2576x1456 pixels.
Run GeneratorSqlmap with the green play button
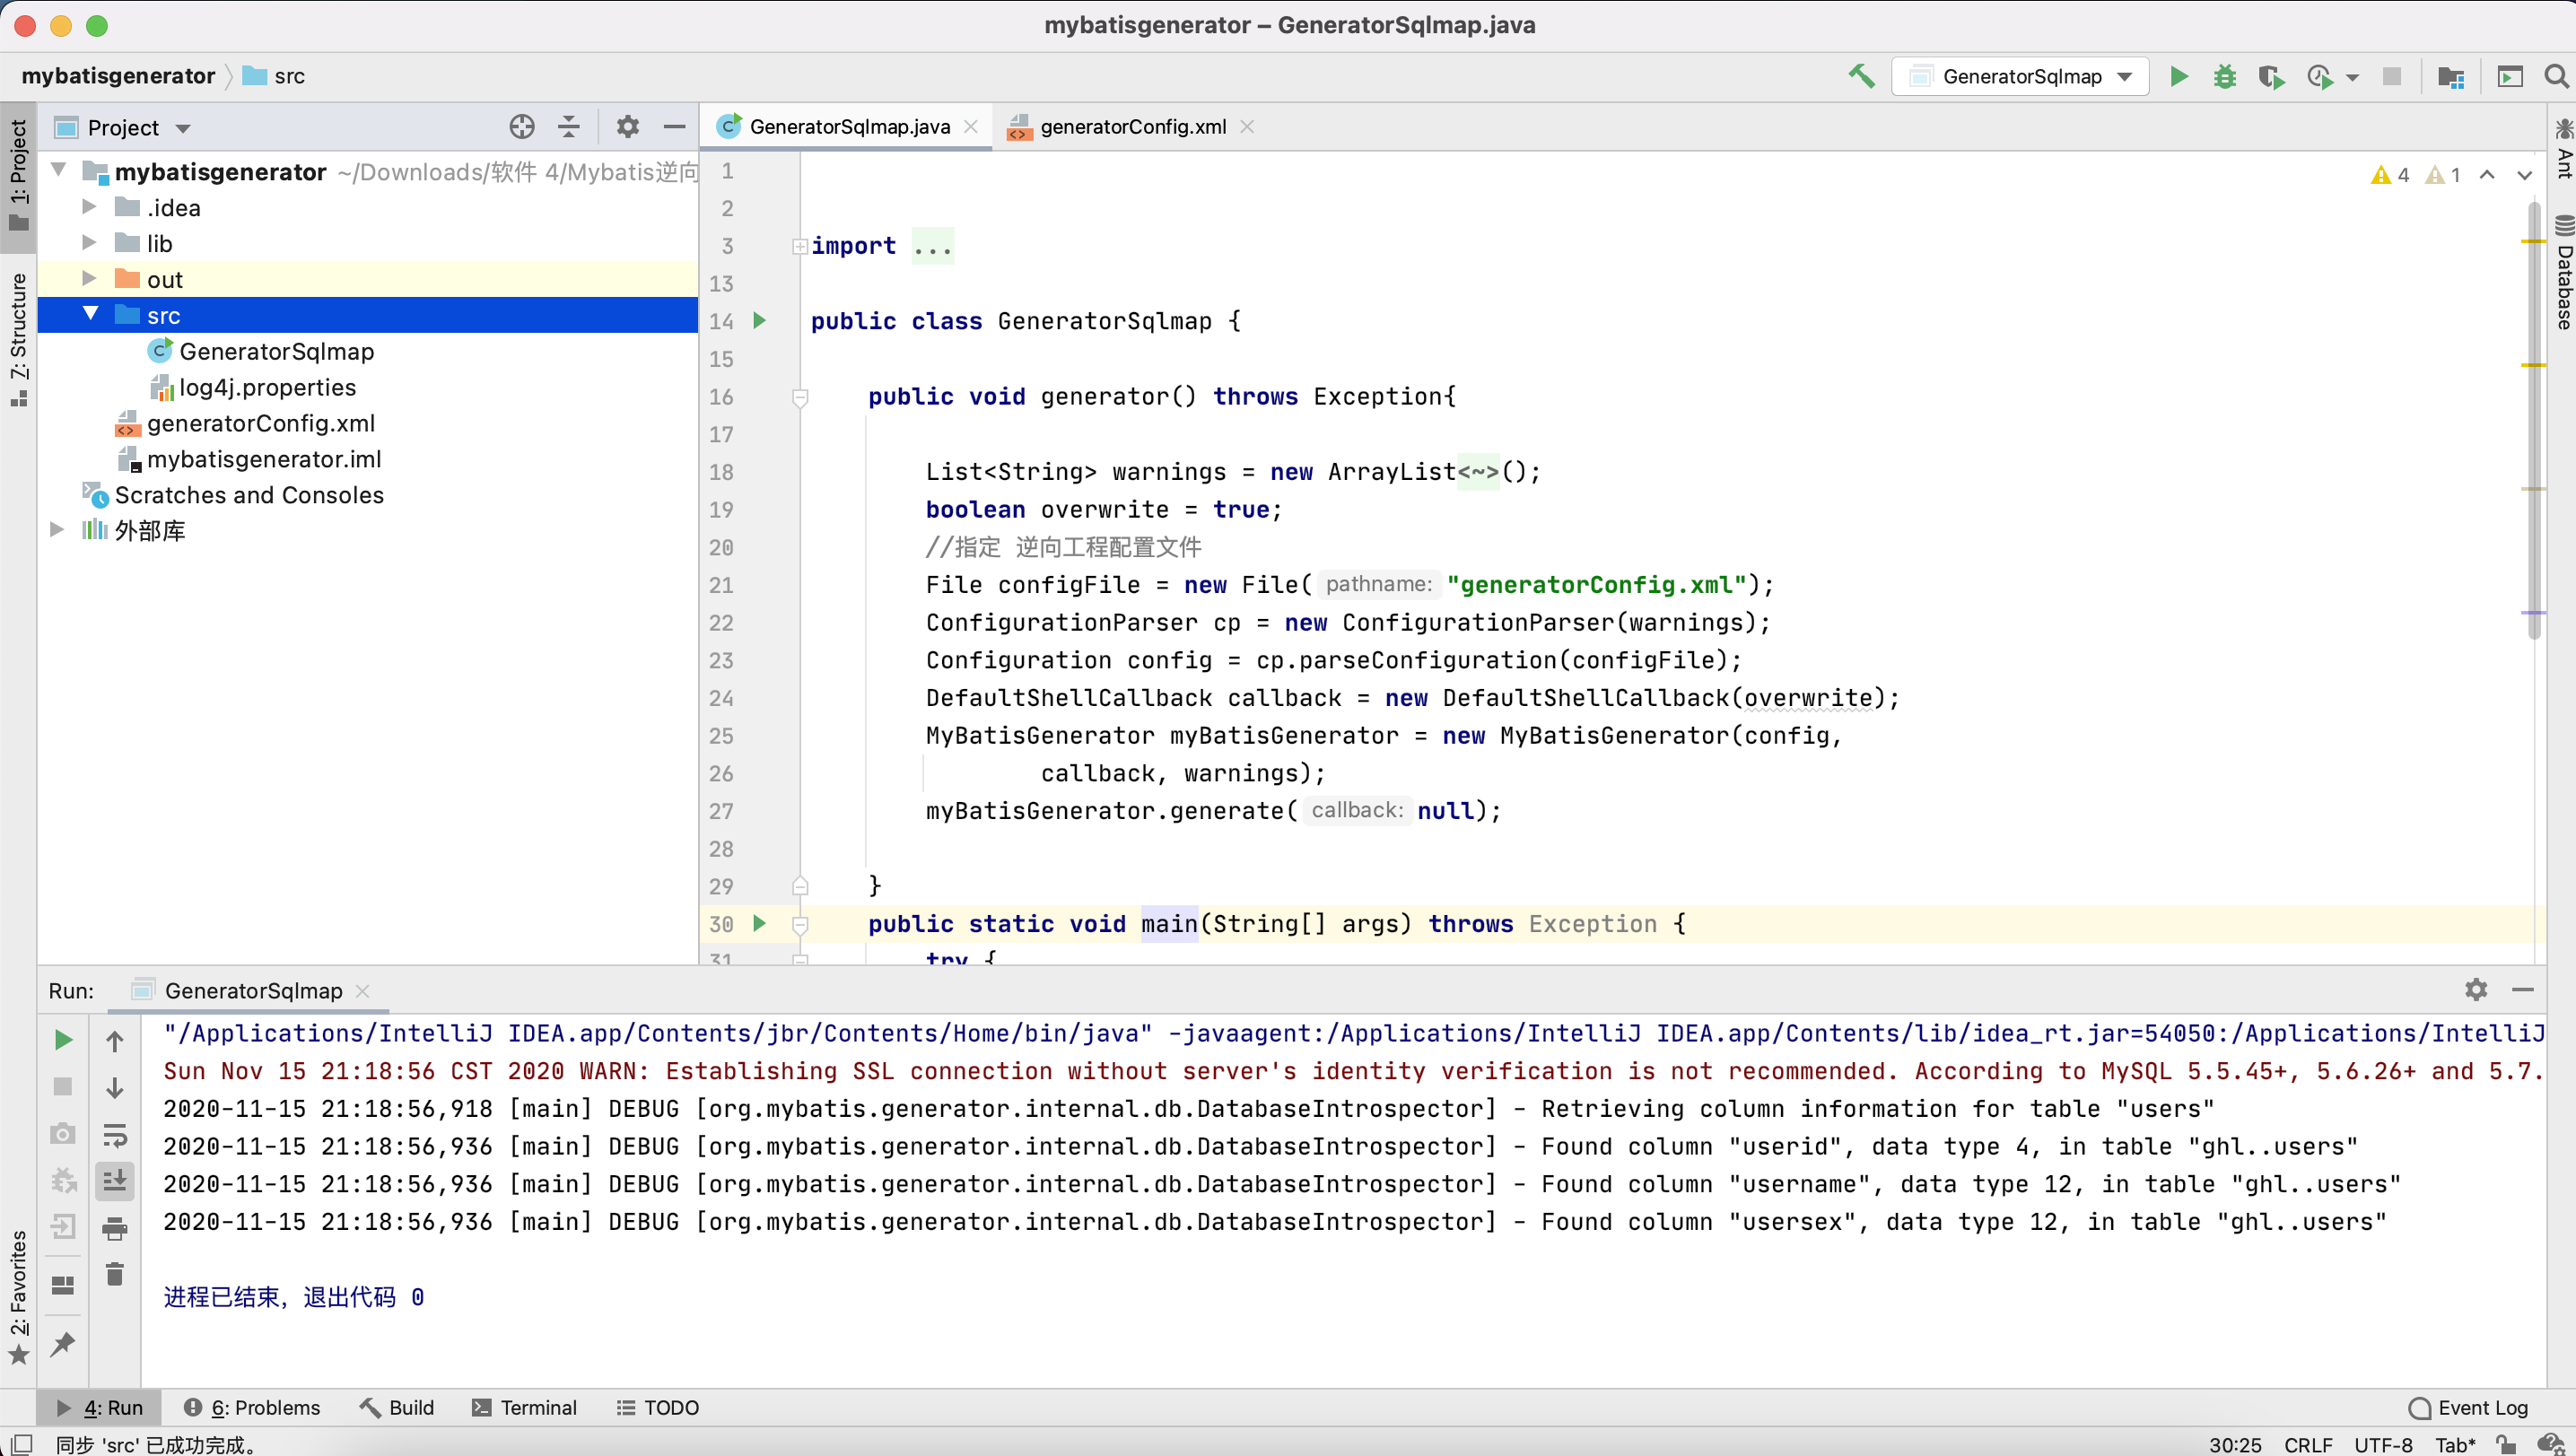[2178, 76]
